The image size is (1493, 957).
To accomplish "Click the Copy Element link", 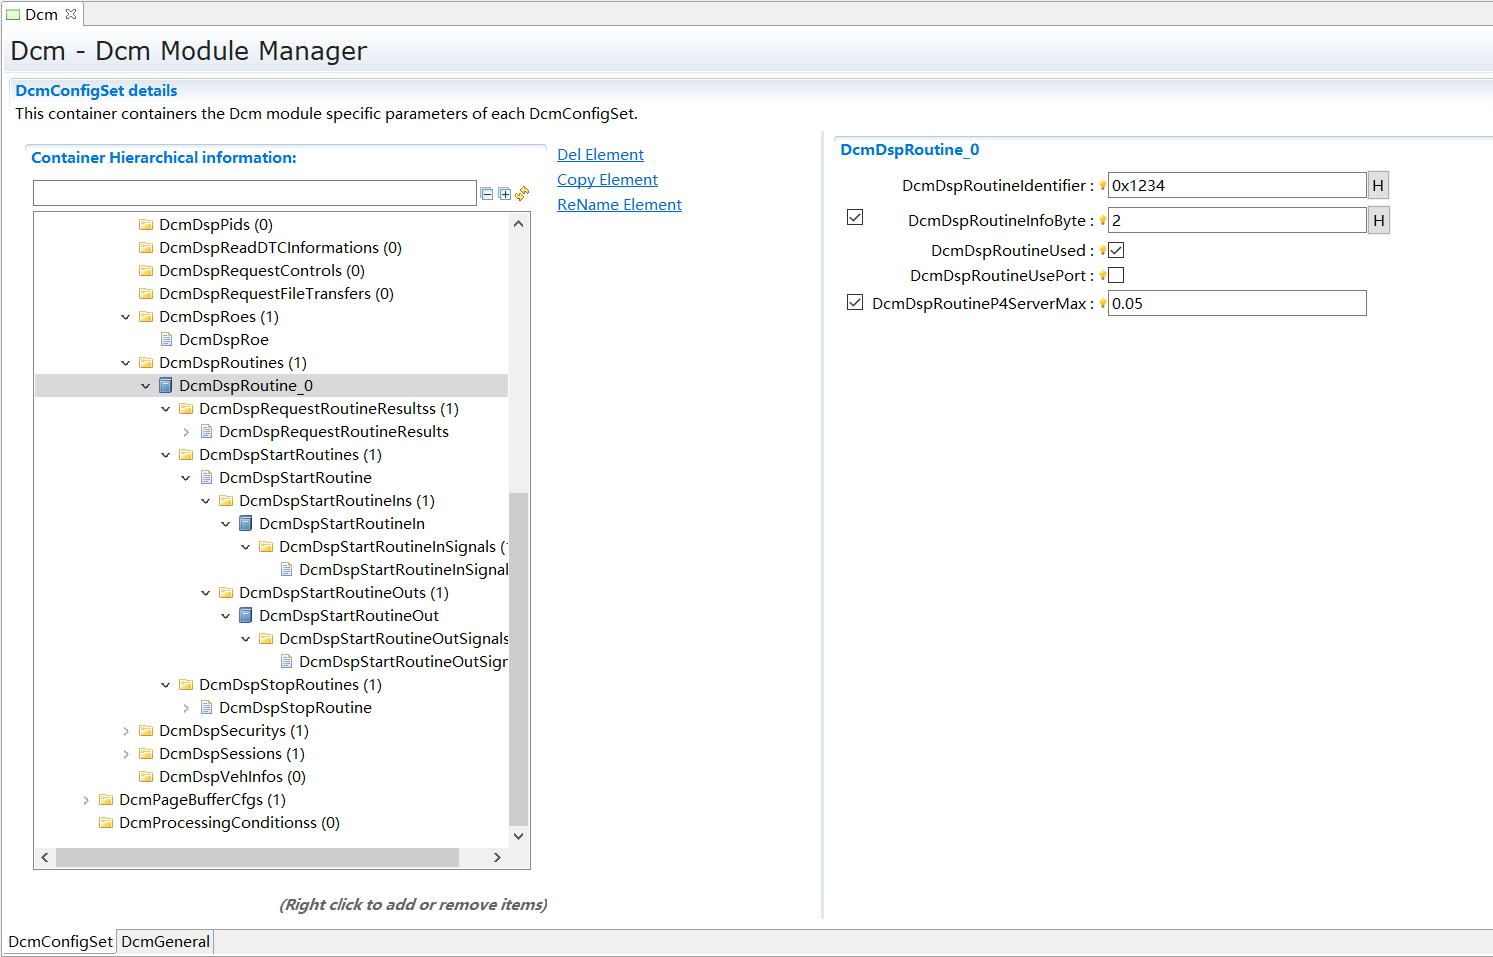I will coord(607,179).
